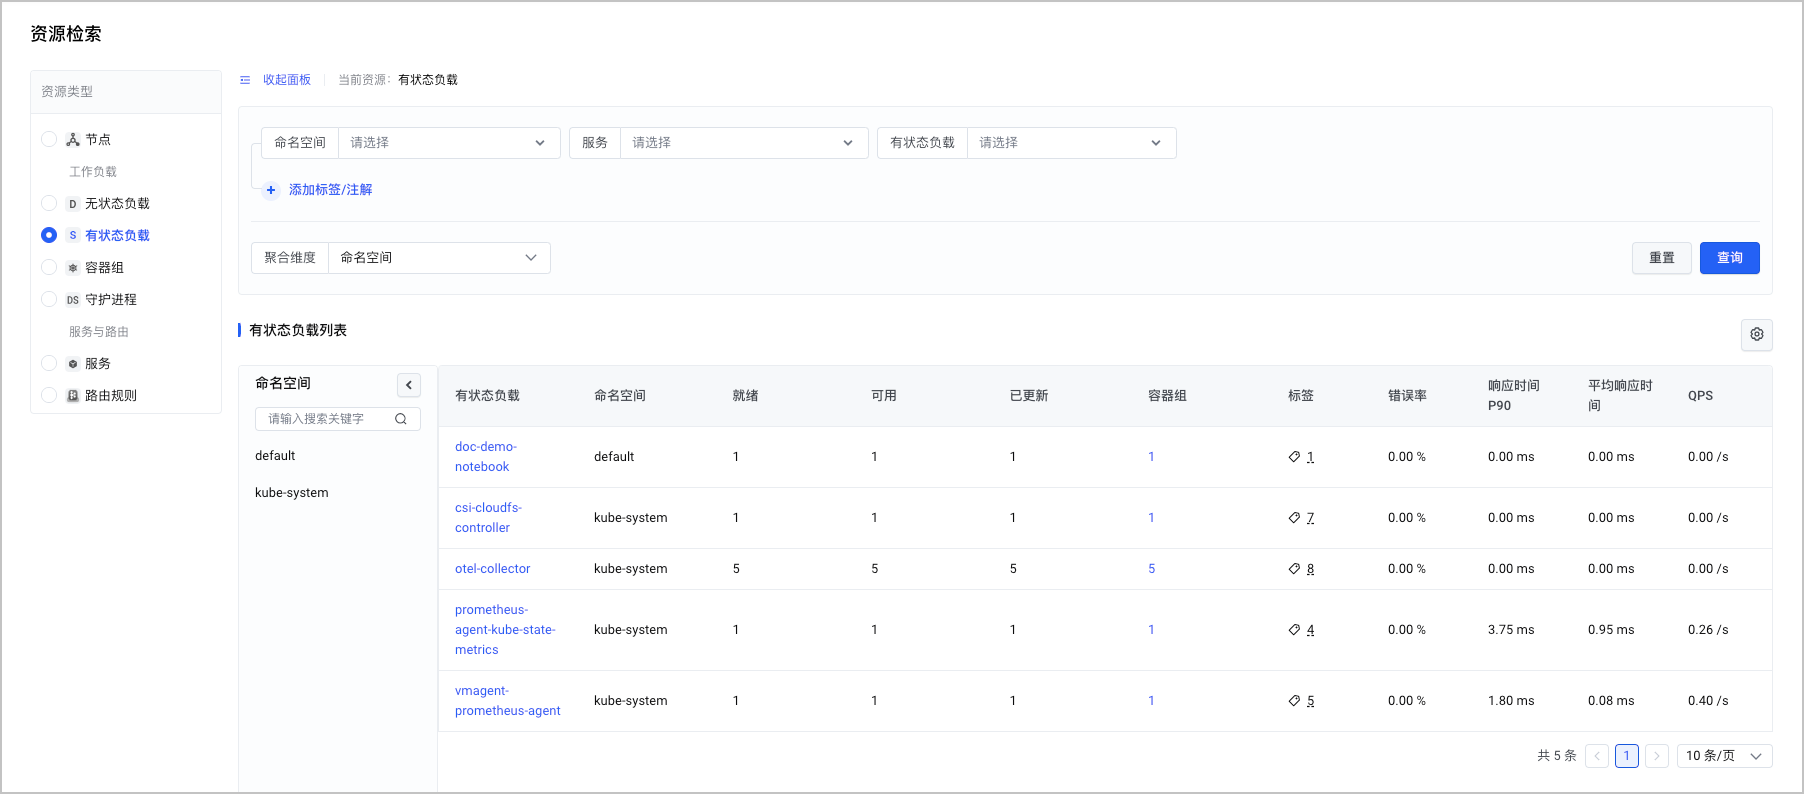Viewport: 1804px width, 794px height.
Task: Click 0.95 ms average response value
Action: [1611, 630]
